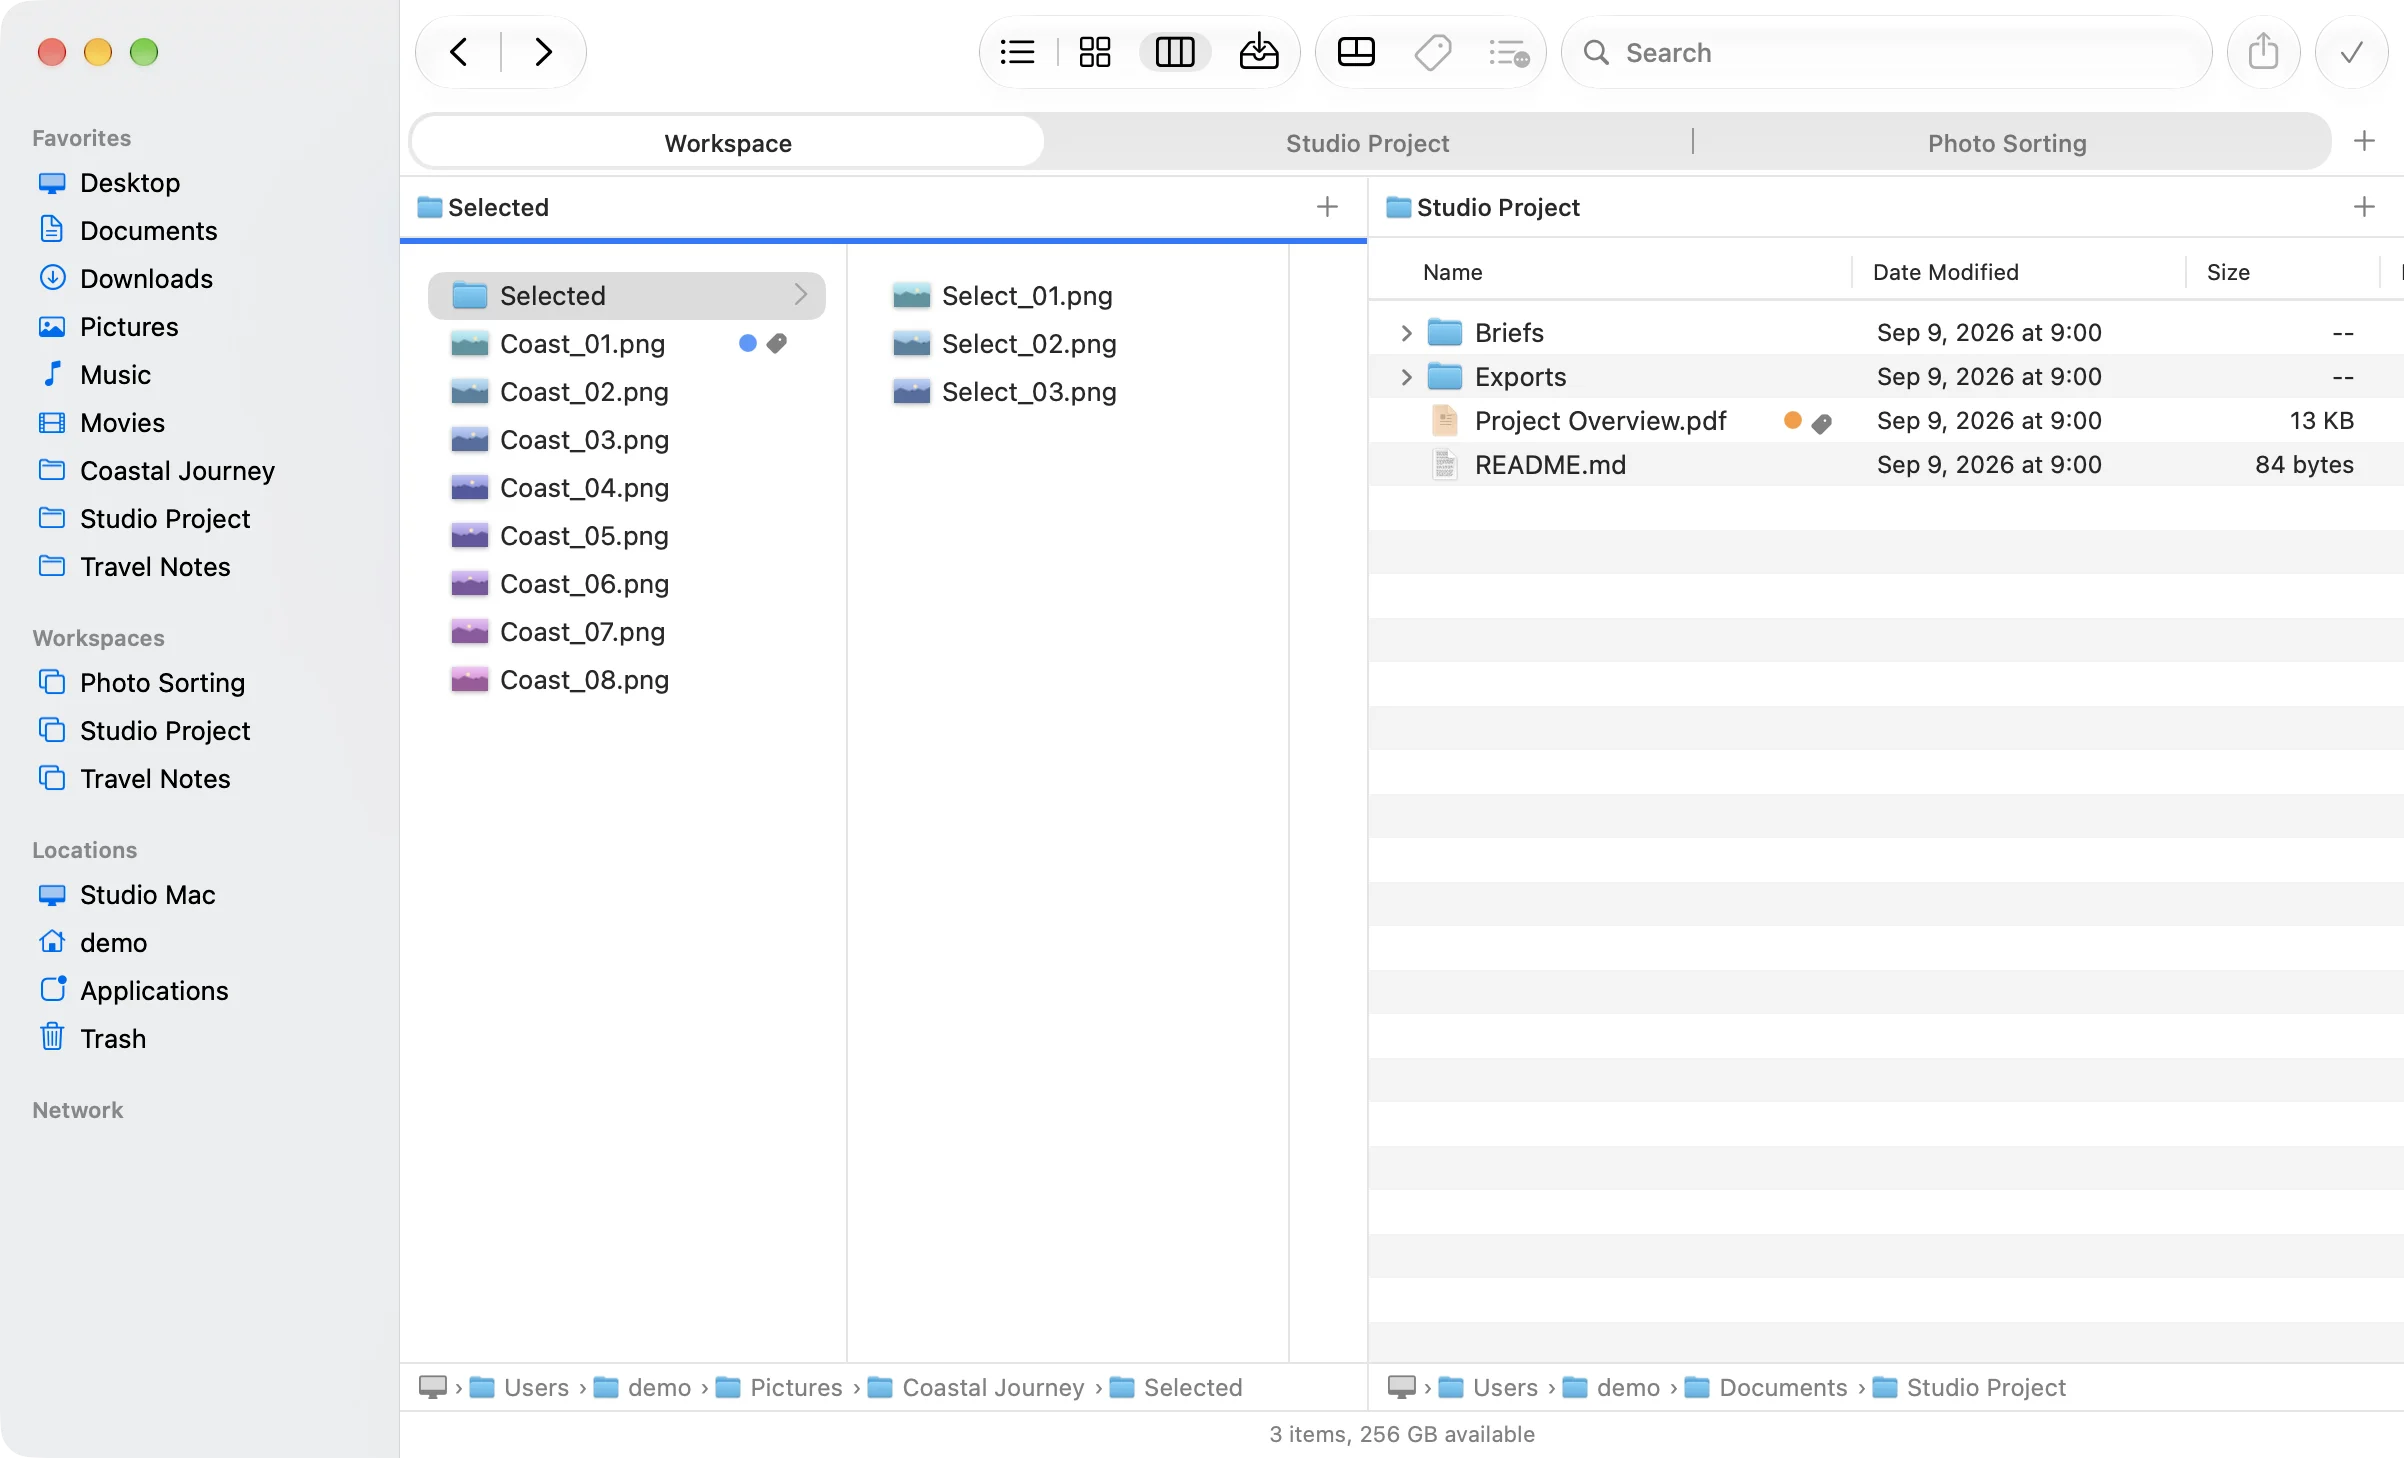Open the list options action icon
Viewport: 2404px width, 1458px height.
[x=1508, y=52]
